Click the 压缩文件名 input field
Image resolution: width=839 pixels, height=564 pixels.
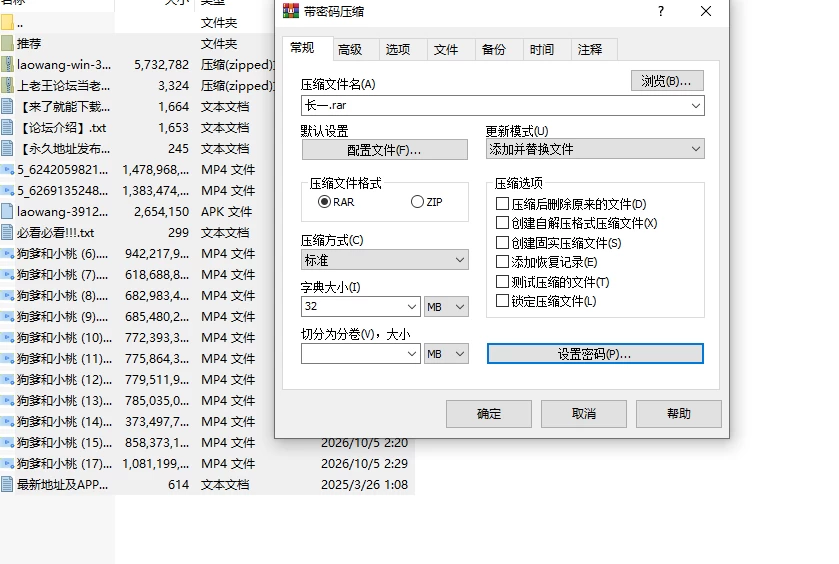pos(502,105)
